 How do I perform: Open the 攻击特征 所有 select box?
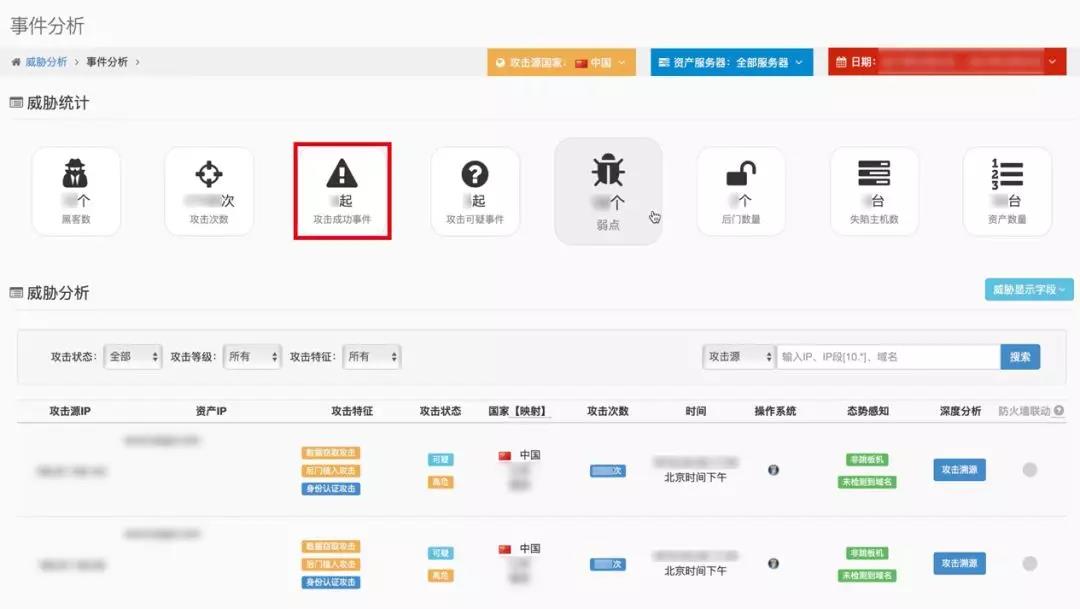pos(371,357)
